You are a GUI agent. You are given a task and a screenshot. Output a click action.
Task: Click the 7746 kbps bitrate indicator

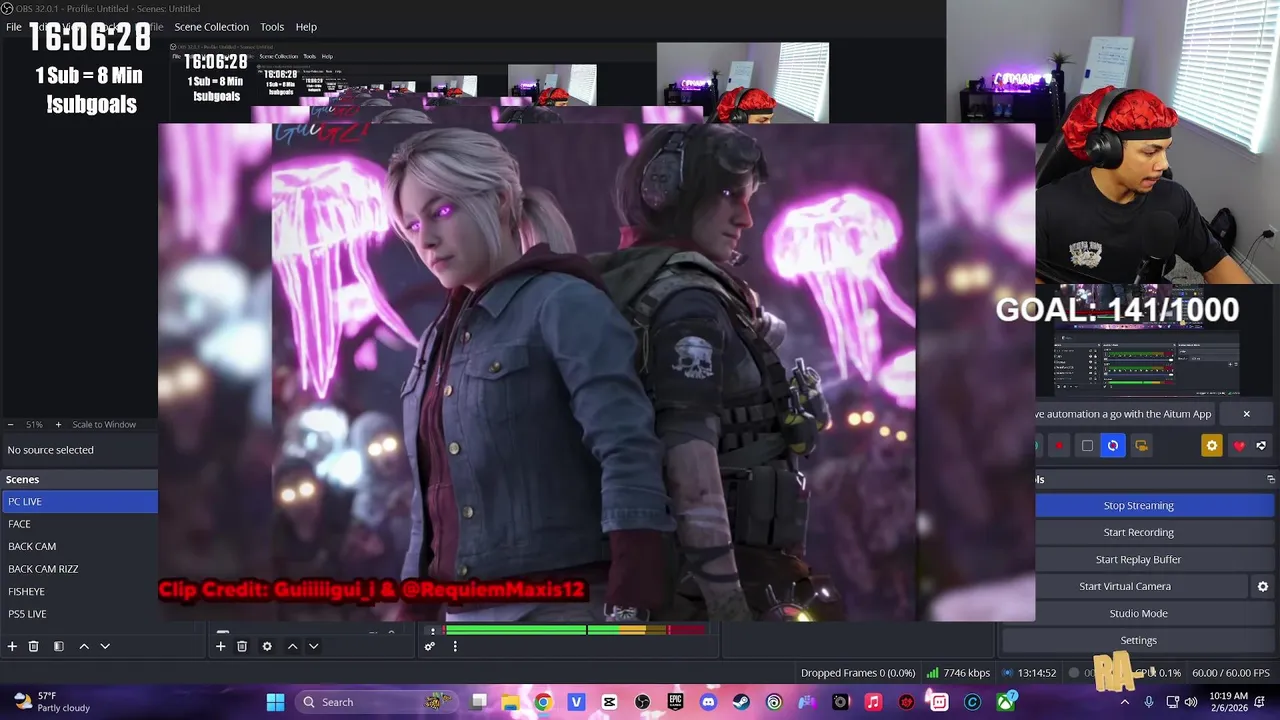point(958,673)
